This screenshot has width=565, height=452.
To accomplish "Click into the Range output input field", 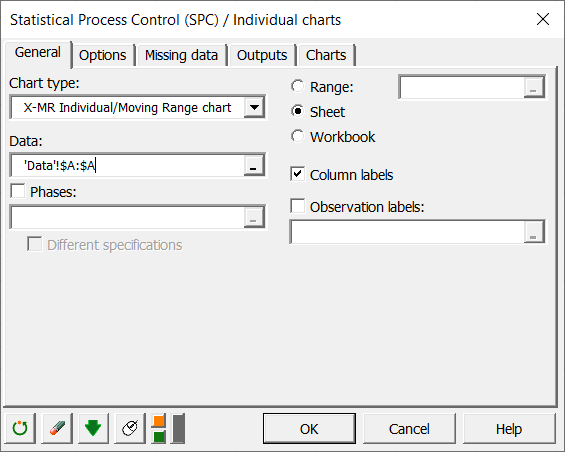I will [462, 87].
